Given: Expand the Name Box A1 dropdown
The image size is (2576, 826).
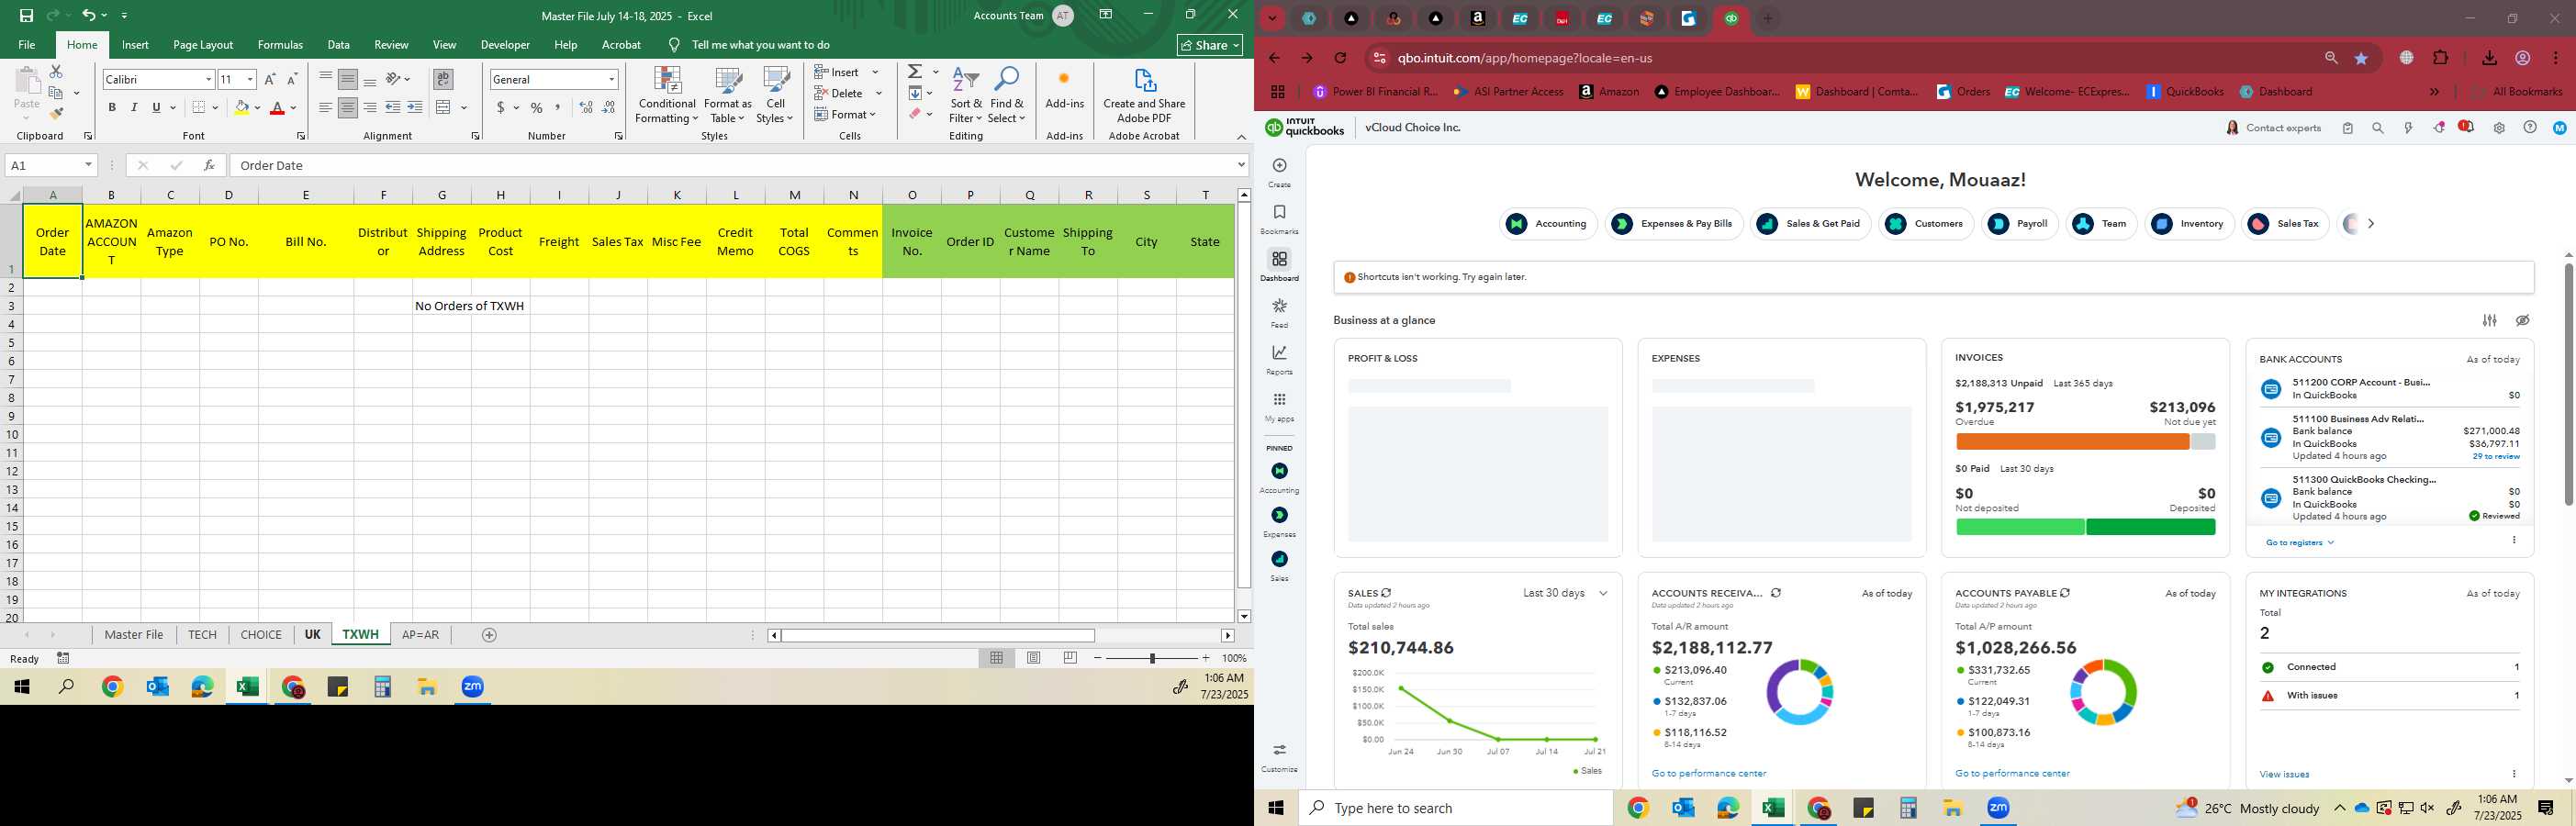Looking at the screenshot, I should (88, 165).
